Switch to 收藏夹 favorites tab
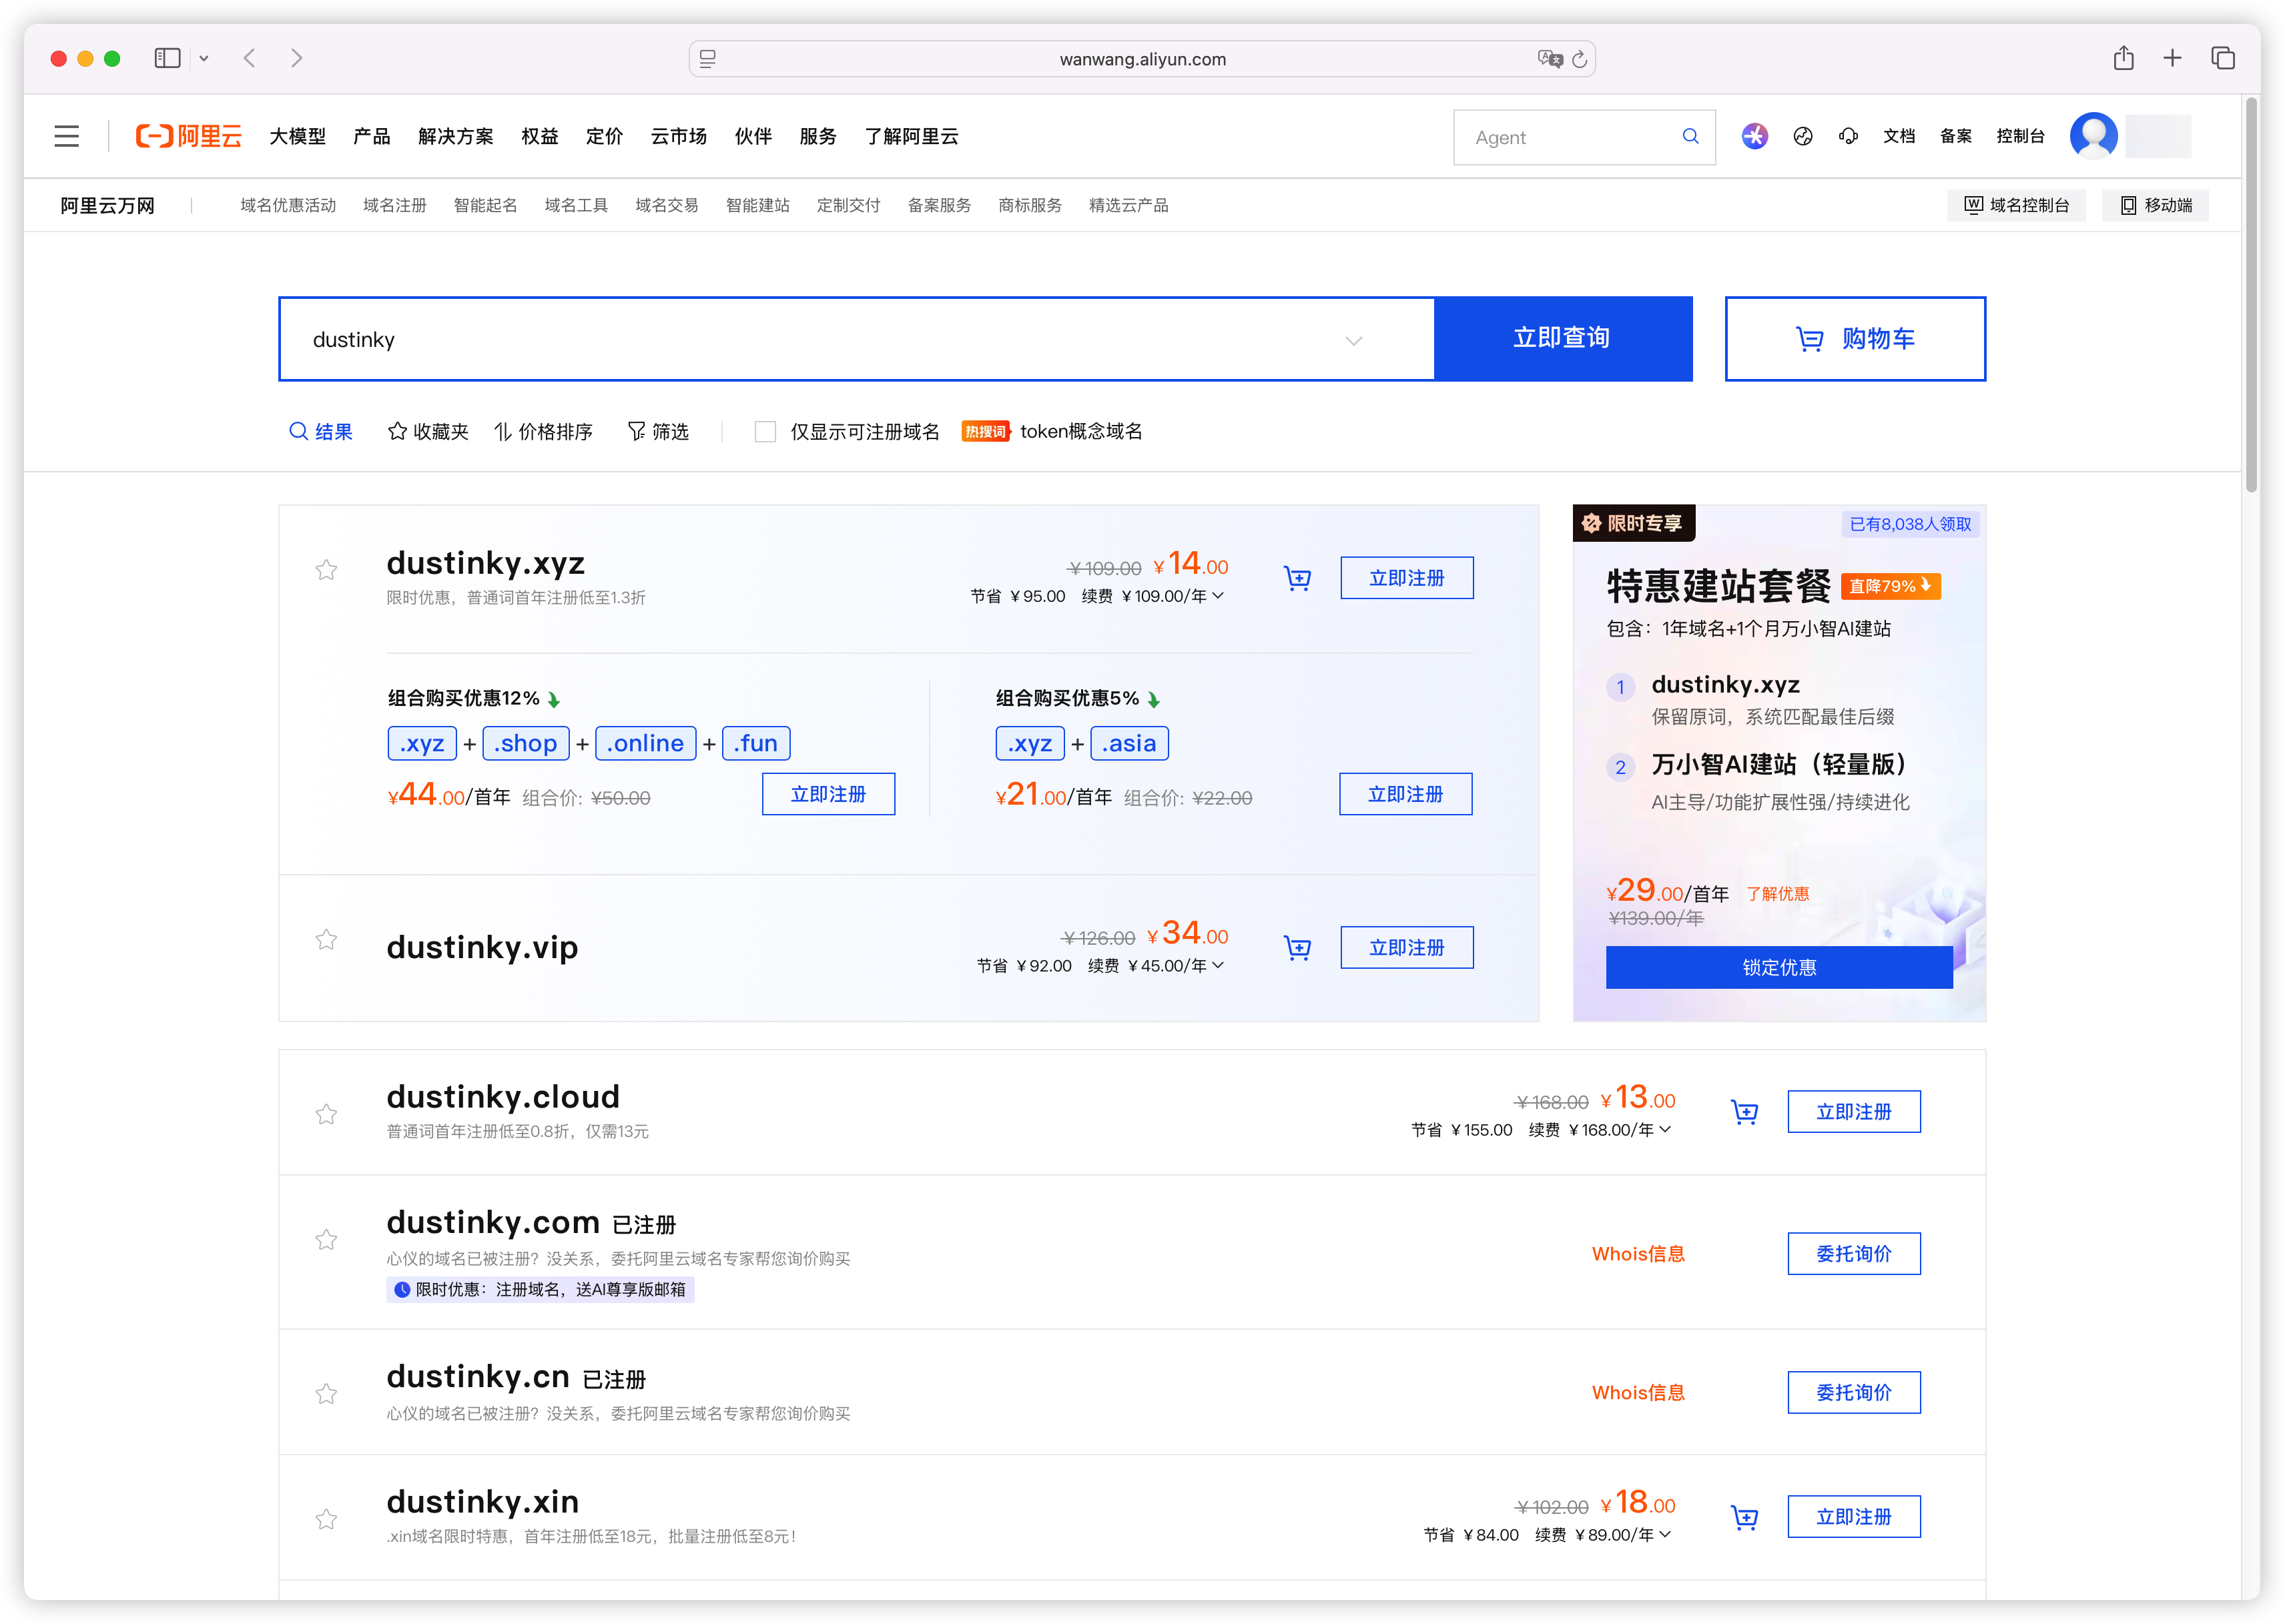 coord(427,432)
